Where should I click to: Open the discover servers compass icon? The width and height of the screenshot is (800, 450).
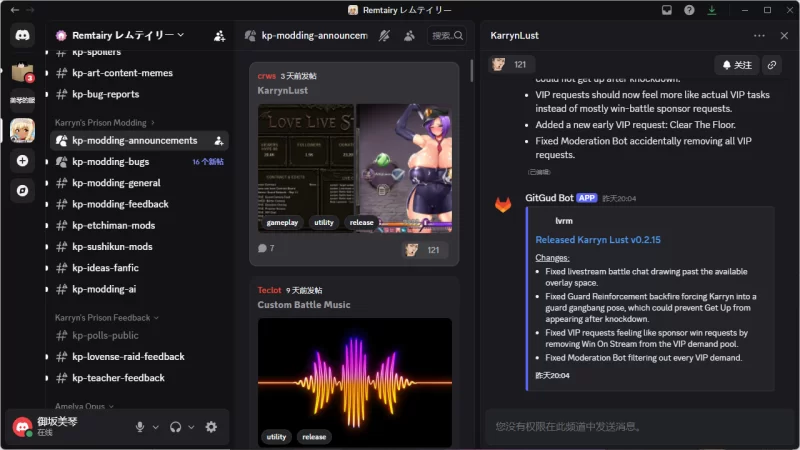[22, 190]
